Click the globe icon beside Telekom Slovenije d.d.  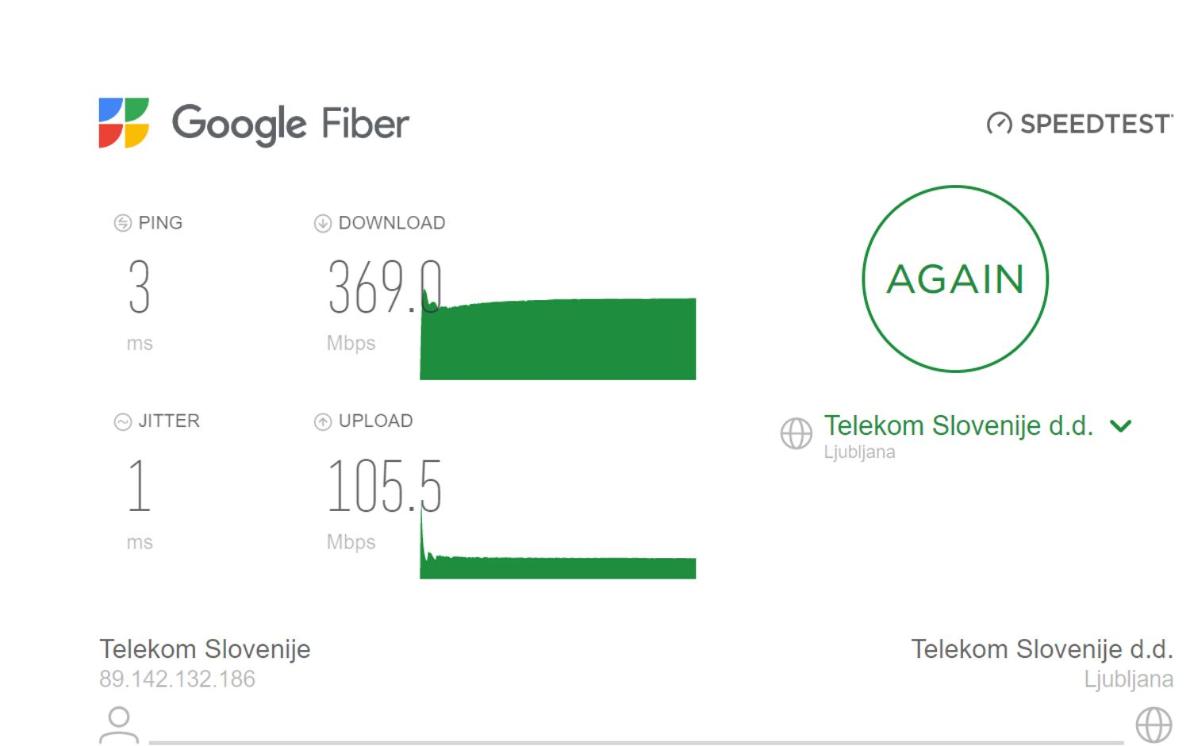coord(796,433)
